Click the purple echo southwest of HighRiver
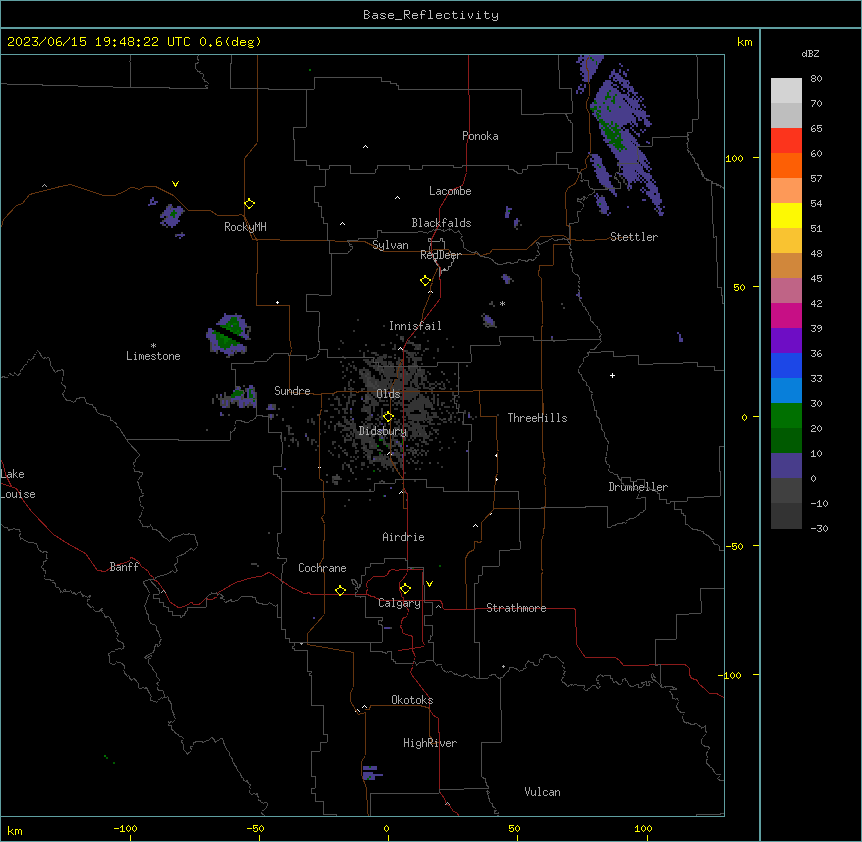The height and width of the screenshot is (842, 862). [x=372, y=772]
